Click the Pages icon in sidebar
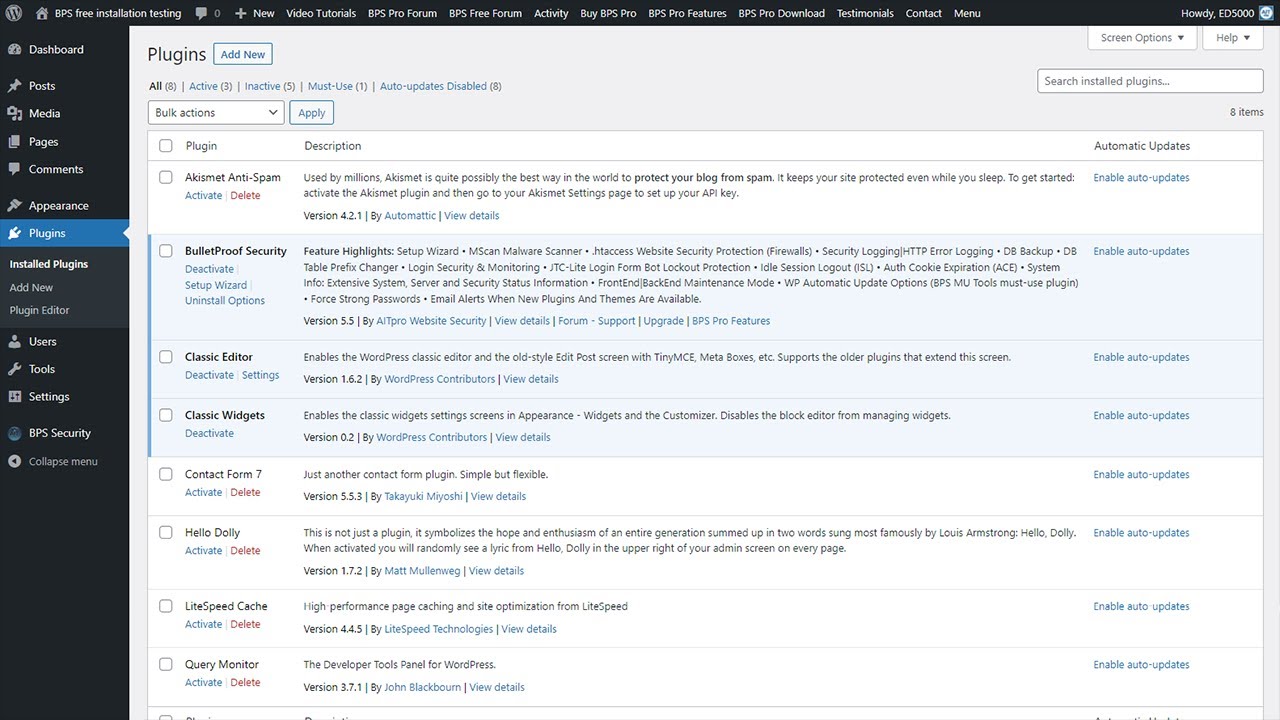The image size is (1280, 720). [x=14, y=142]
